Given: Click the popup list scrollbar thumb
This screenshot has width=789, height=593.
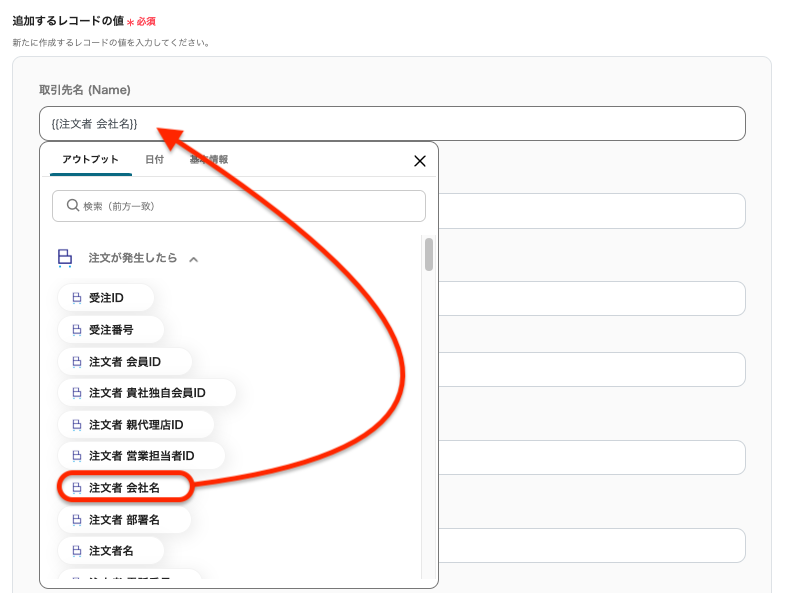Looking at the screenshot, I should [x=429, y=254].
